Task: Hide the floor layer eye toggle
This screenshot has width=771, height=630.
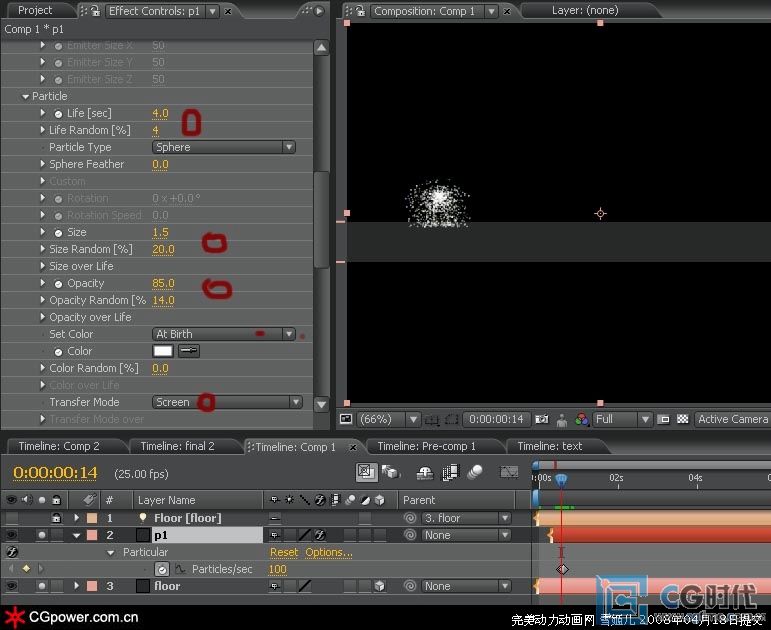Action: tap(11, 586)
